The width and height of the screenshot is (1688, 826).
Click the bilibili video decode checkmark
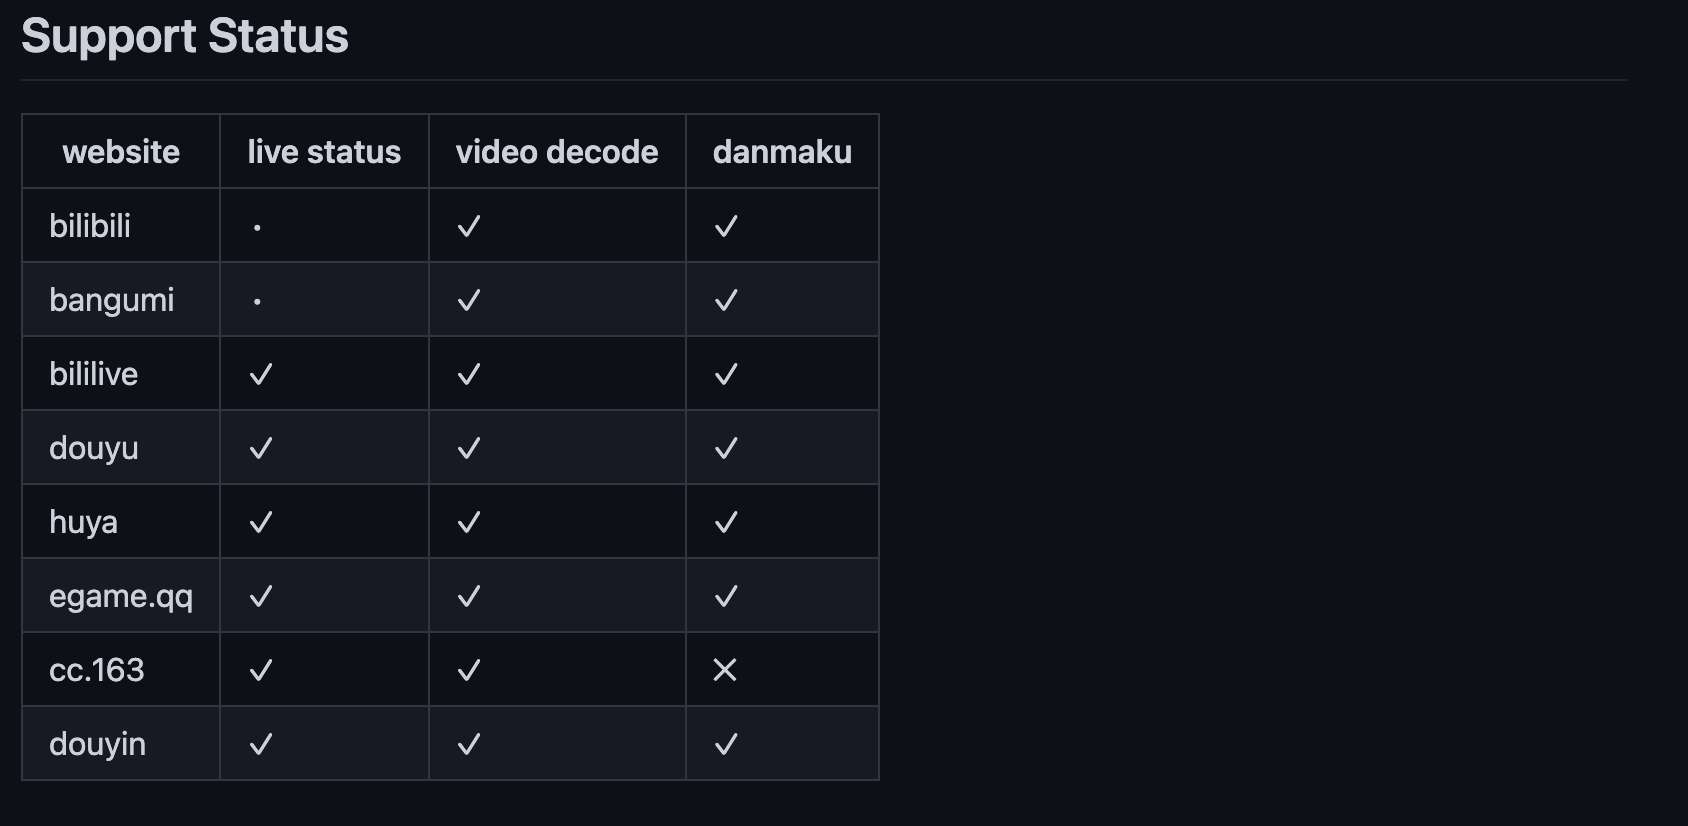[x=468, y=227]
